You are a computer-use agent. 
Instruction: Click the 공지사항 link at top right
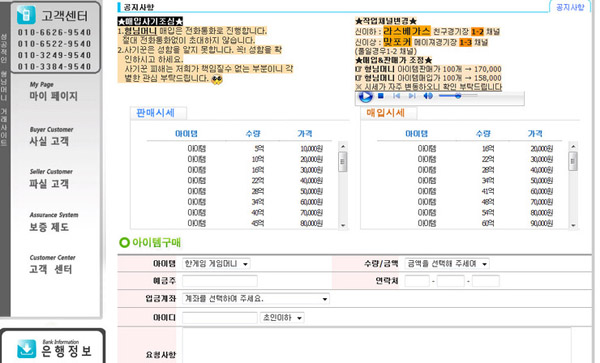click(x=570, y=7)
